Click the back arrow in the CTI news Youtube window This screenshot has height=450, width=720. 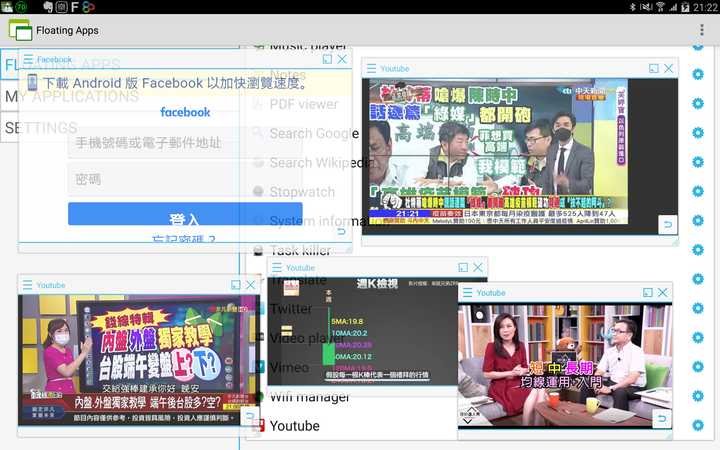(668, 225)
